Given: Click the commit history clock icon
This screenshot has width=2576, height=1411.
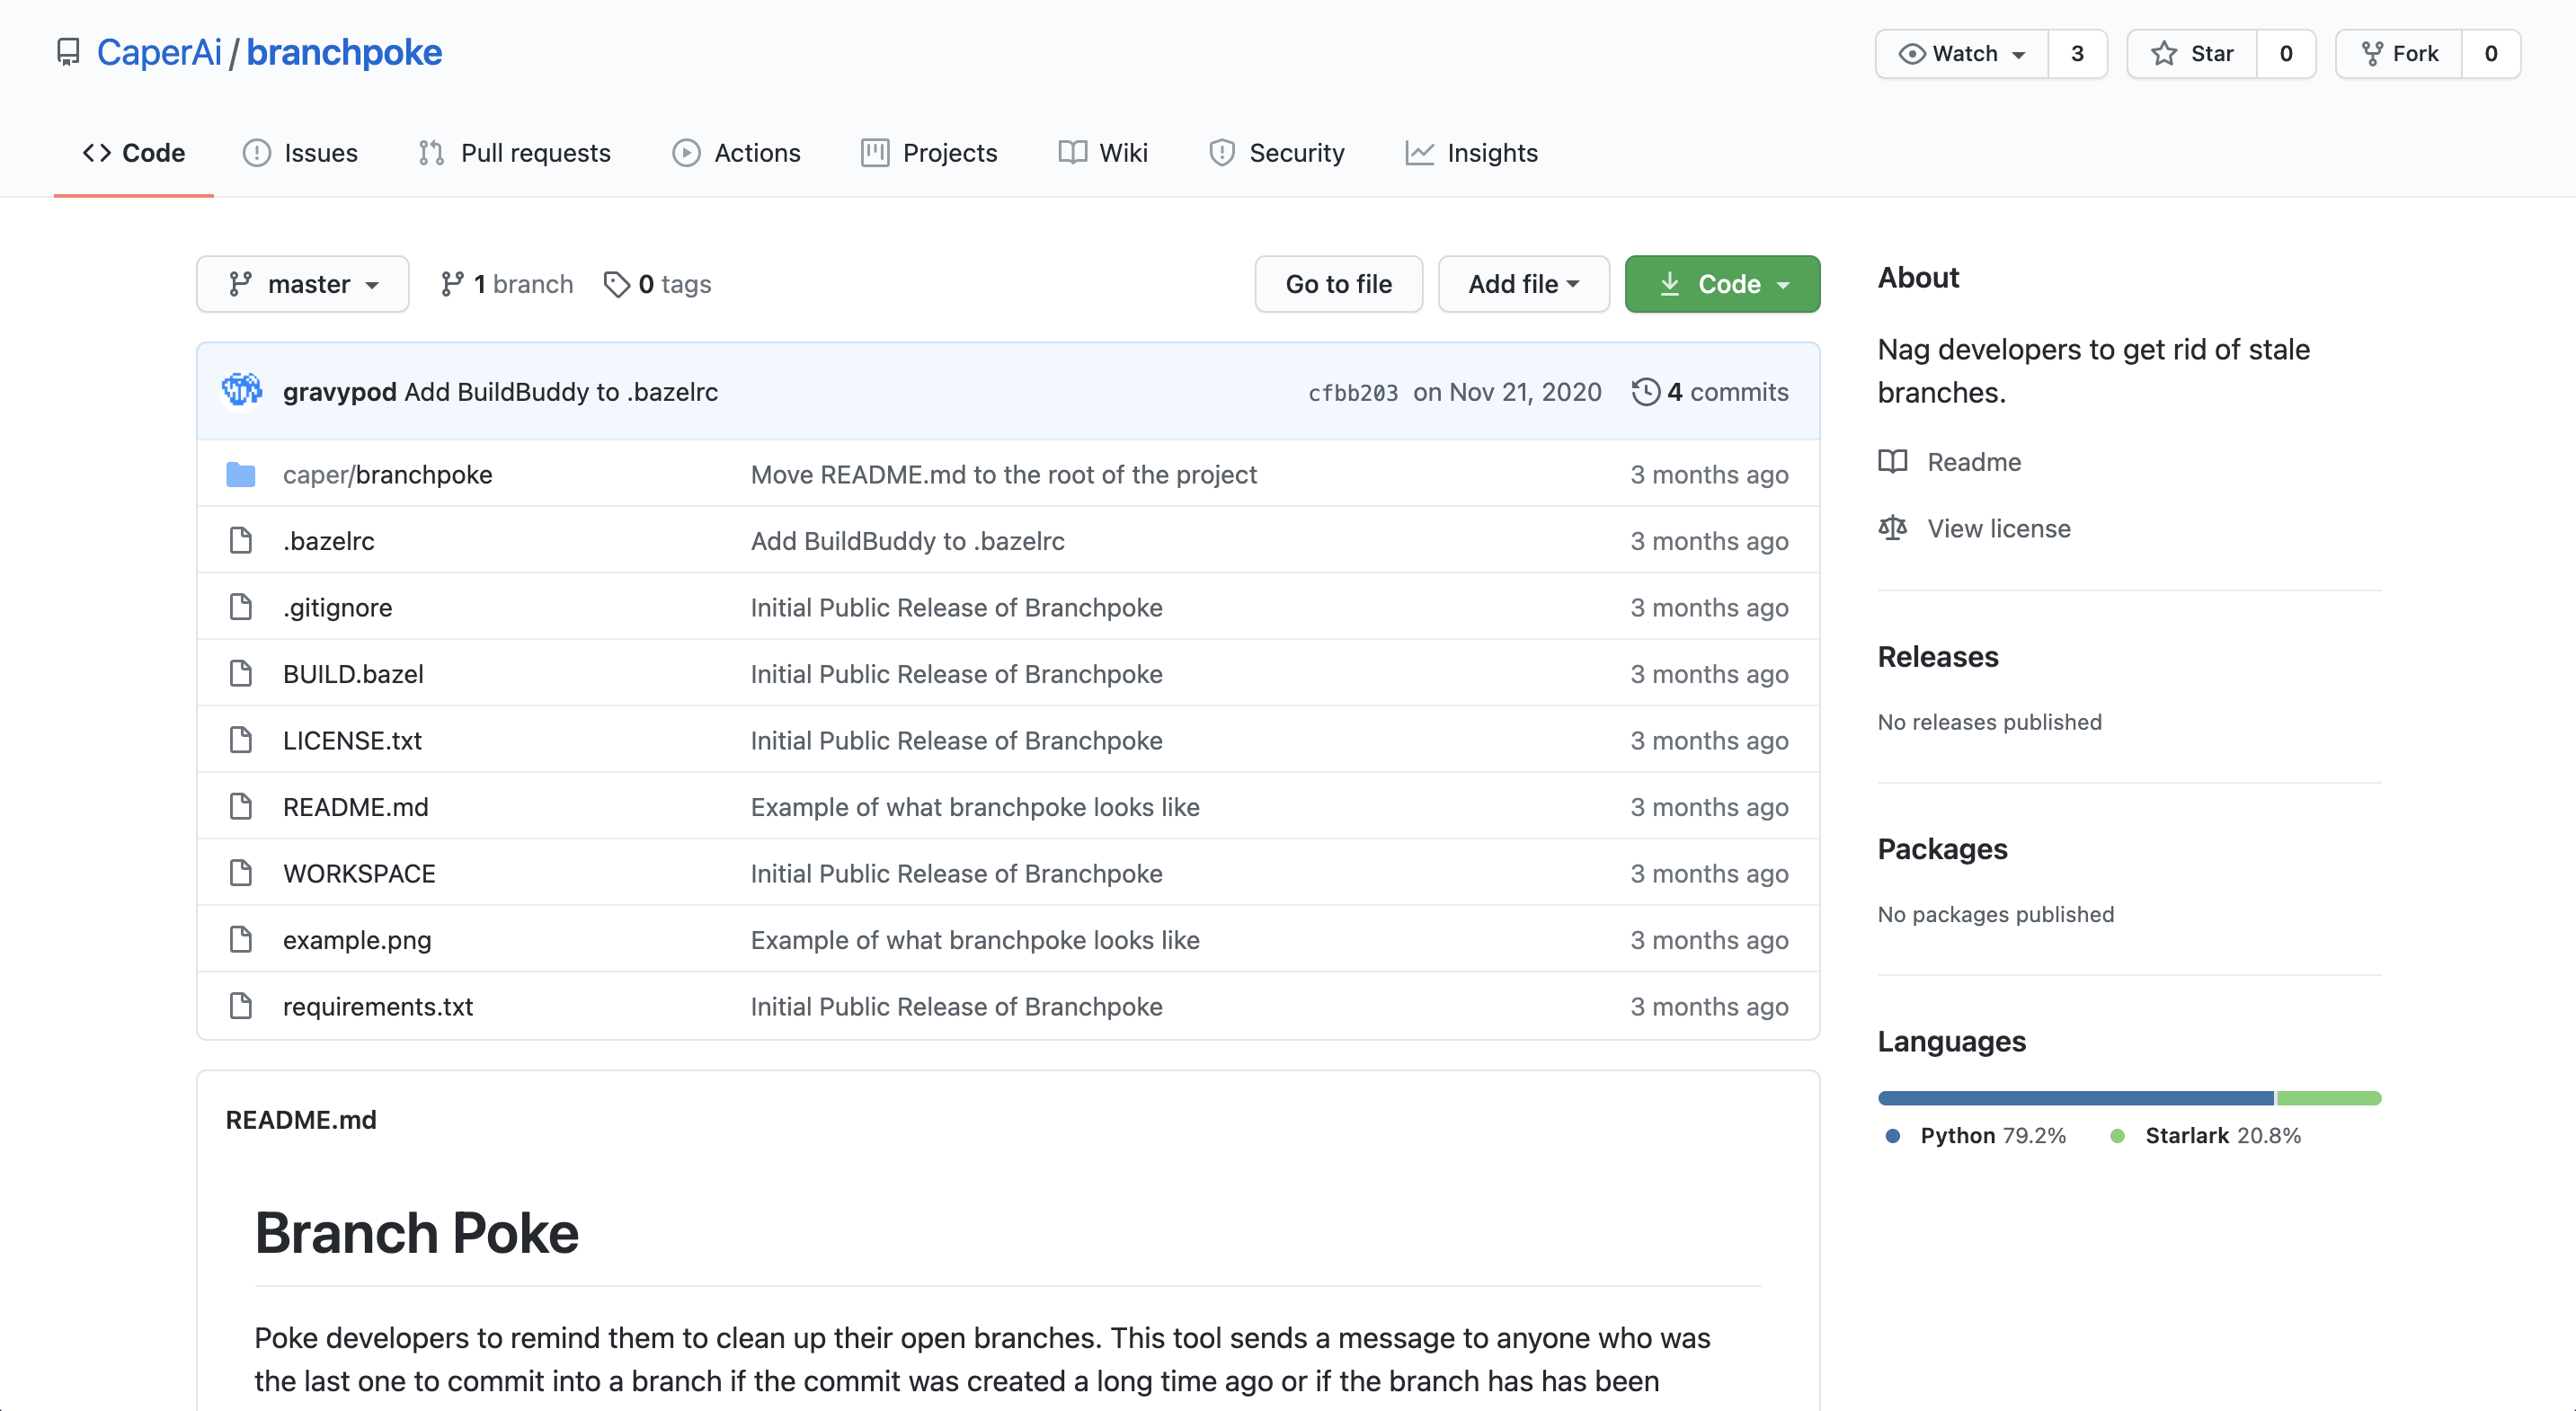Looking at the screenshot, I should tap(1645, 391).
